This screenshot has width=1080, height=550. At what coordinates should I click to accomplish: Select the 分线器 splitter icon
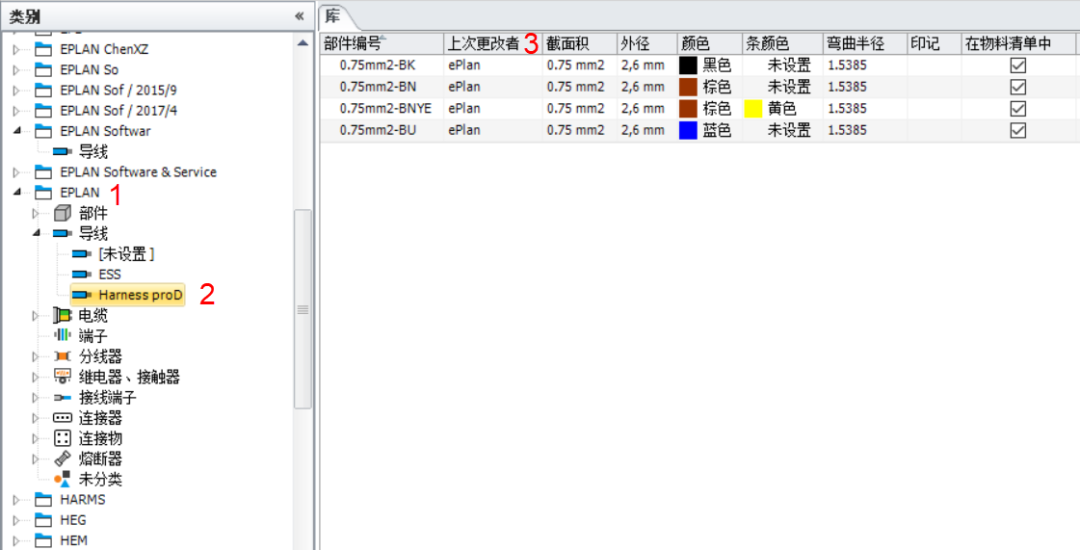point(62,357)
